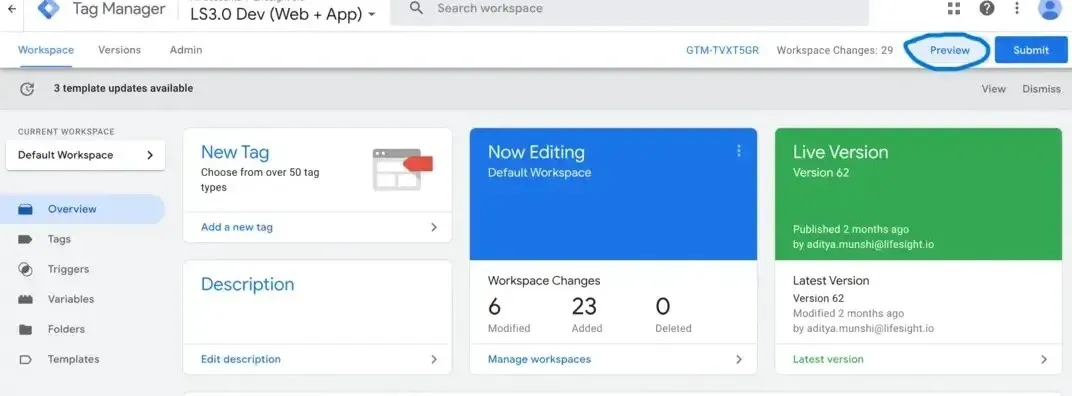Click the template updates refresh icon
This screenshot has width=1072, height=396.
pyautogui.click(x=27, y=88)
